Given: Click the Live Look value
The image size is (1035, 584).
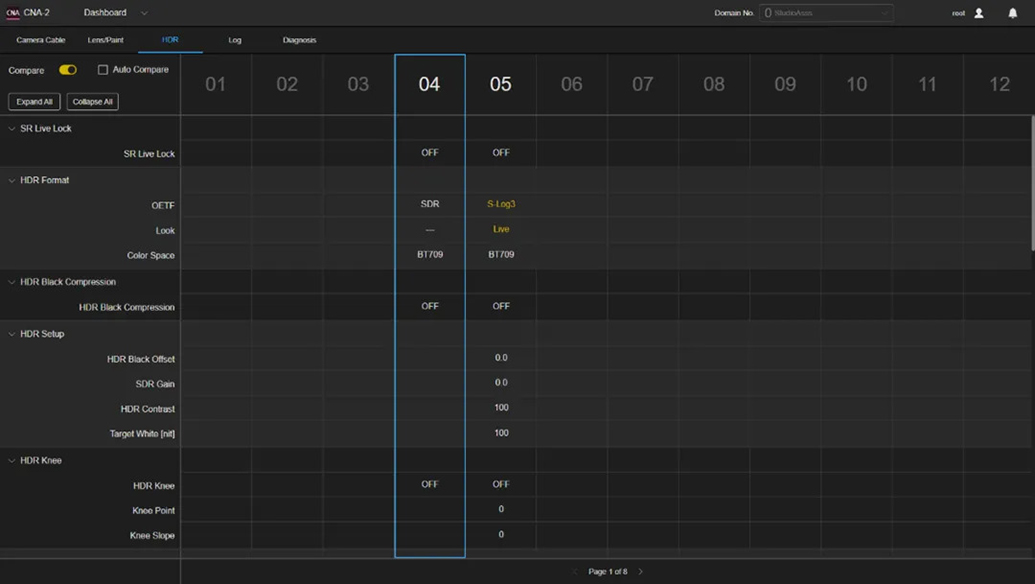Looking at the screenshot, I should point(501,229).
